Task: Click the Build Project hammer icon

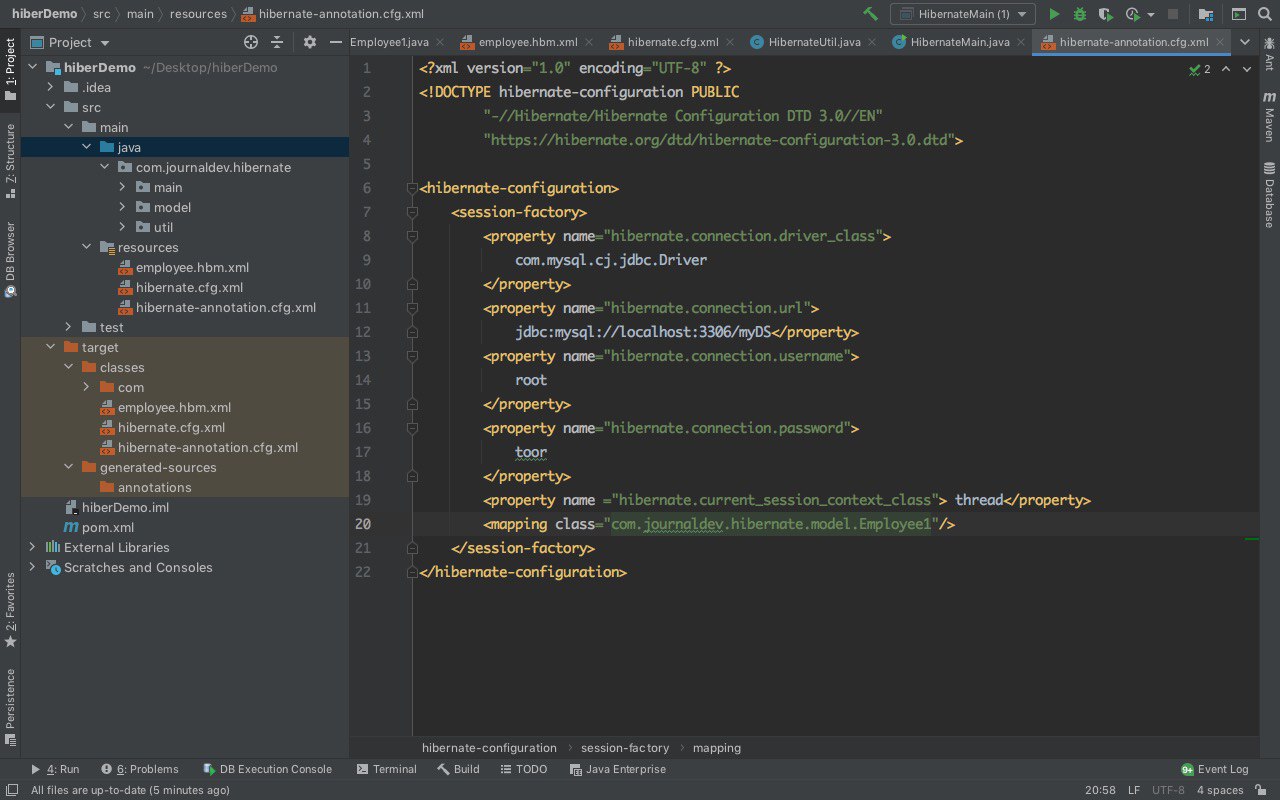Action: tap(870, 14)
